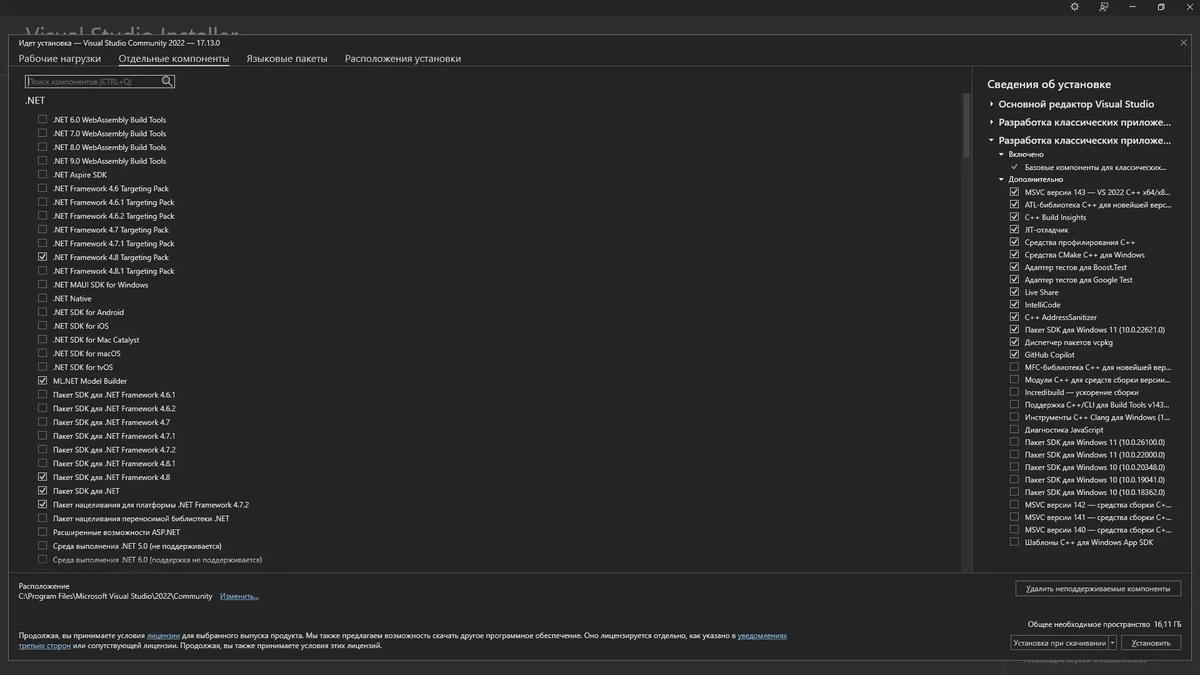Expand Основной редактор Visual Studio section
The width and height of the screenshot is (1200, 675).
(x=992, y=104)
